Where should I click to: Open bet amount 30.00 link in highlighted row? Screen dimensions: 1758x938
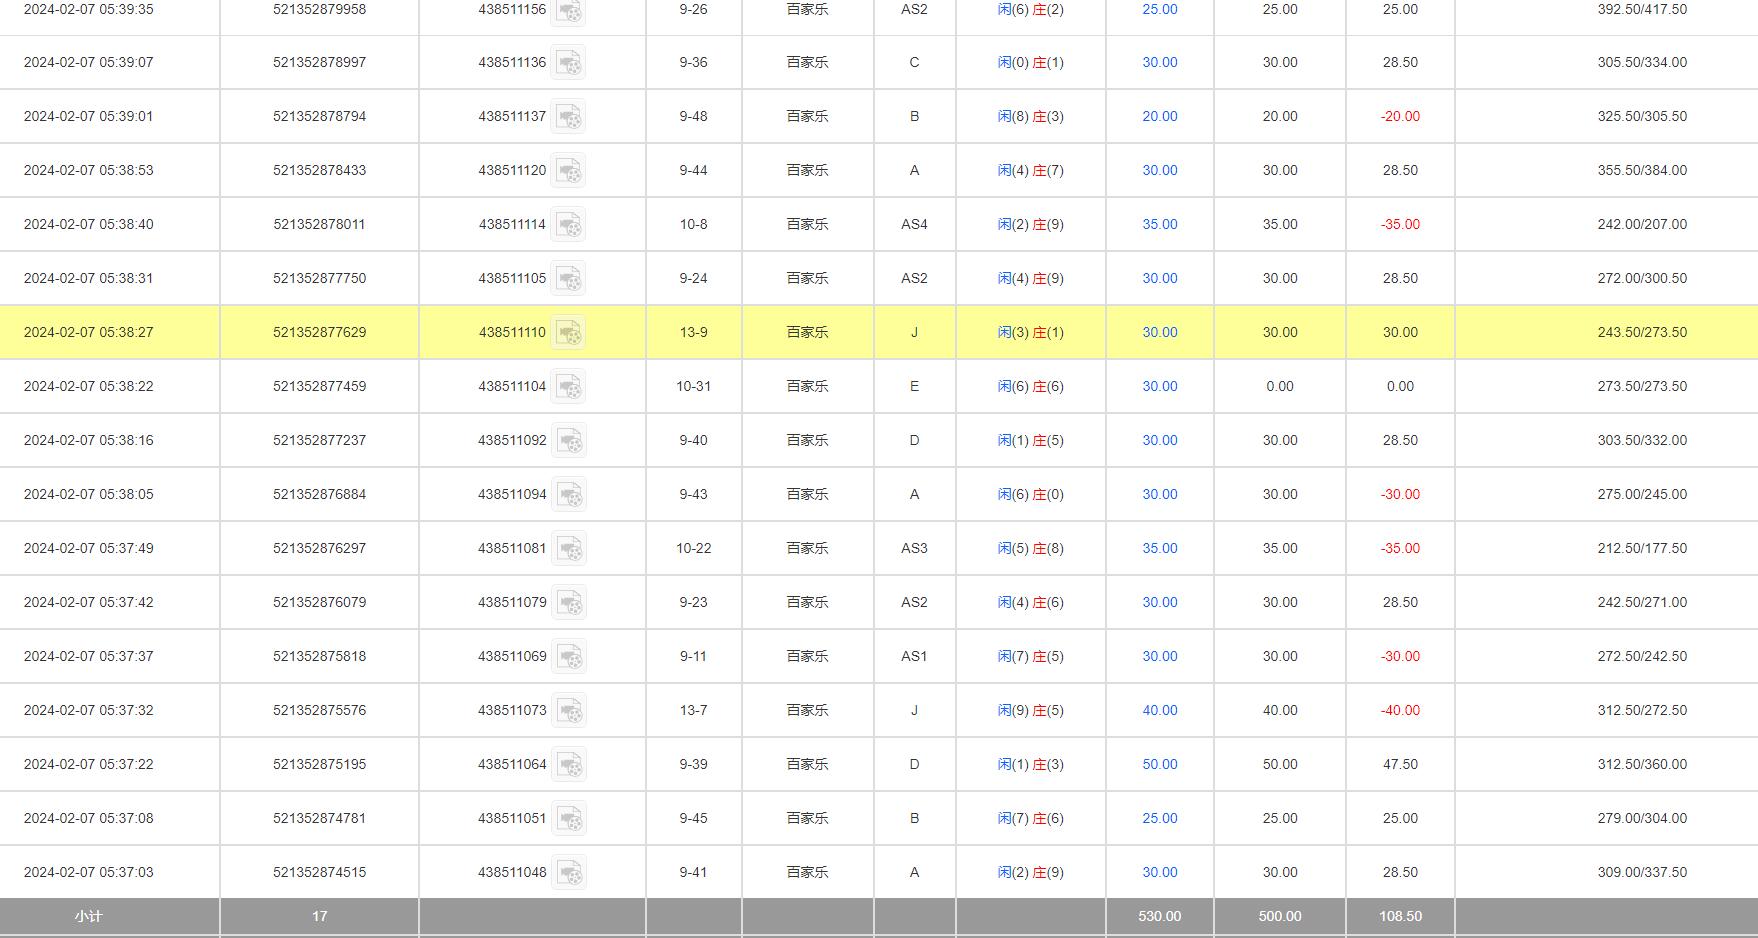1160,332
